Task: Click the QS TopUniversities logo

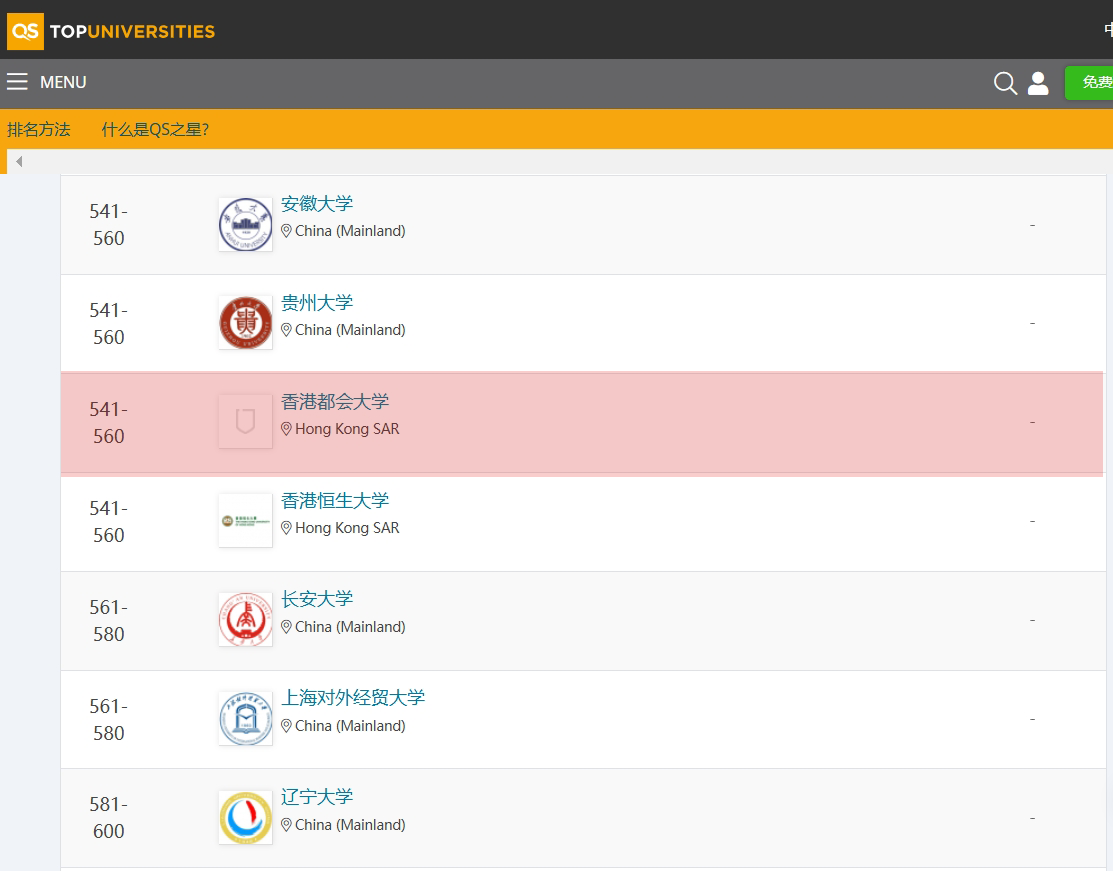Action: pyautogui.click(x=110, y=30)
